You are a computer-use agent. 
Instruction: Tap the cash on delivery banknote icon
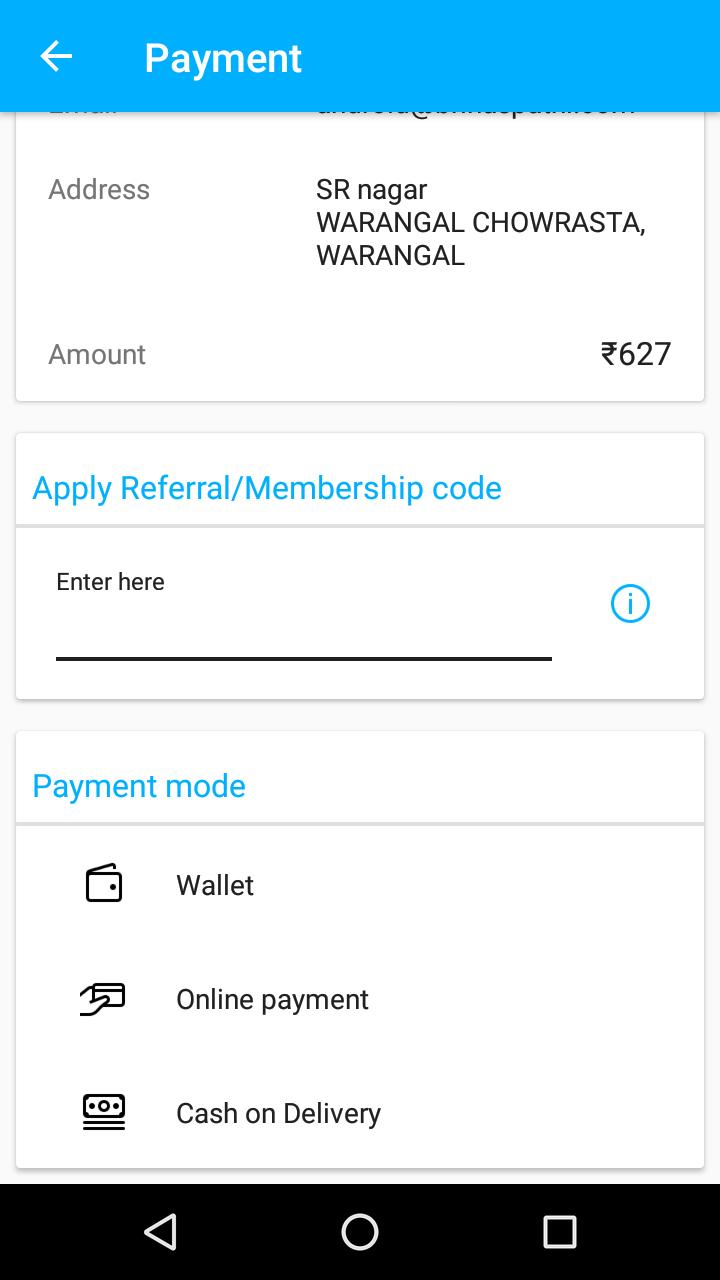[x=104, y=1112]
